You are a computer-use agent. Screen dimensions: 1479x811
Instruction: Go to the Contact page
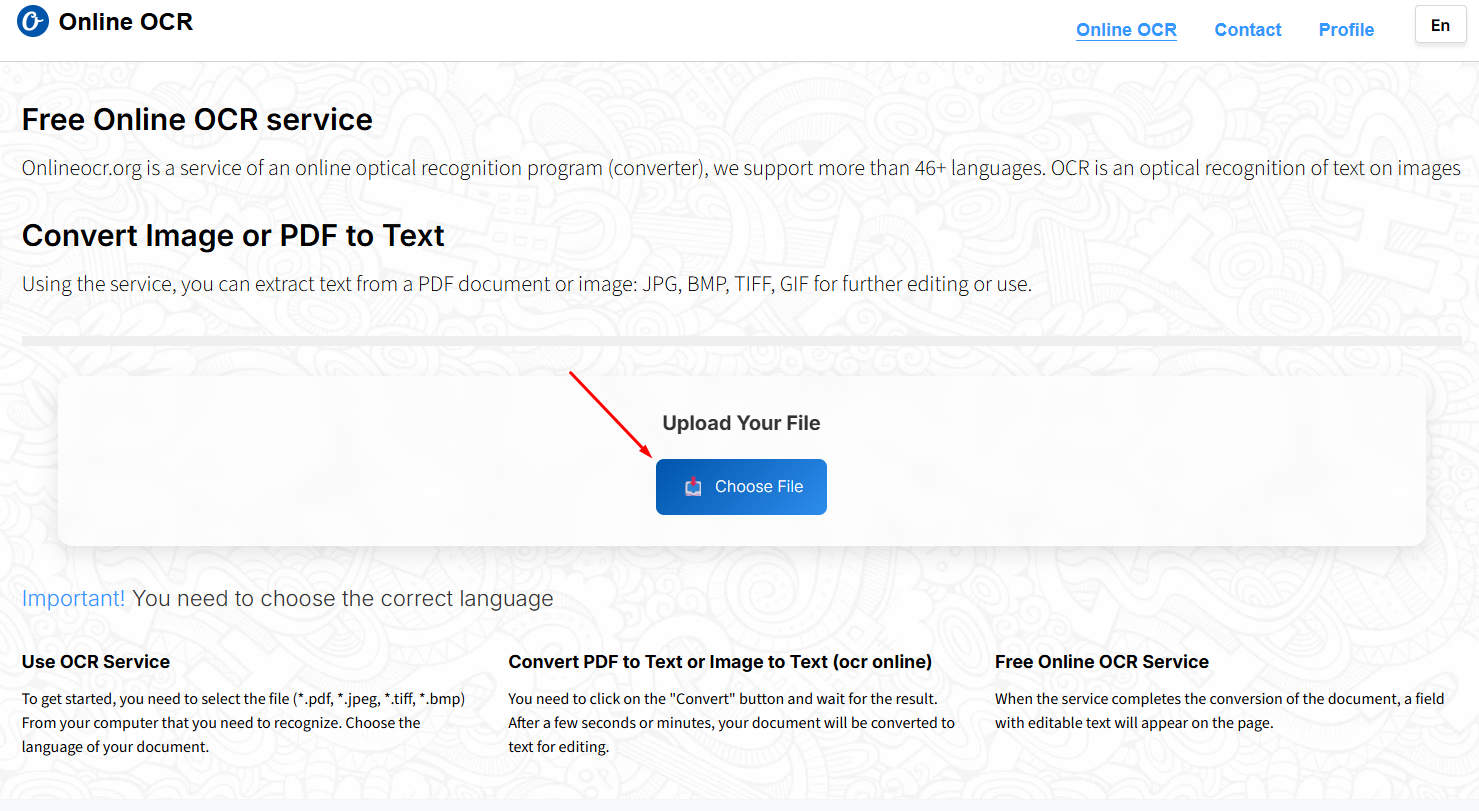point(1247,30)
